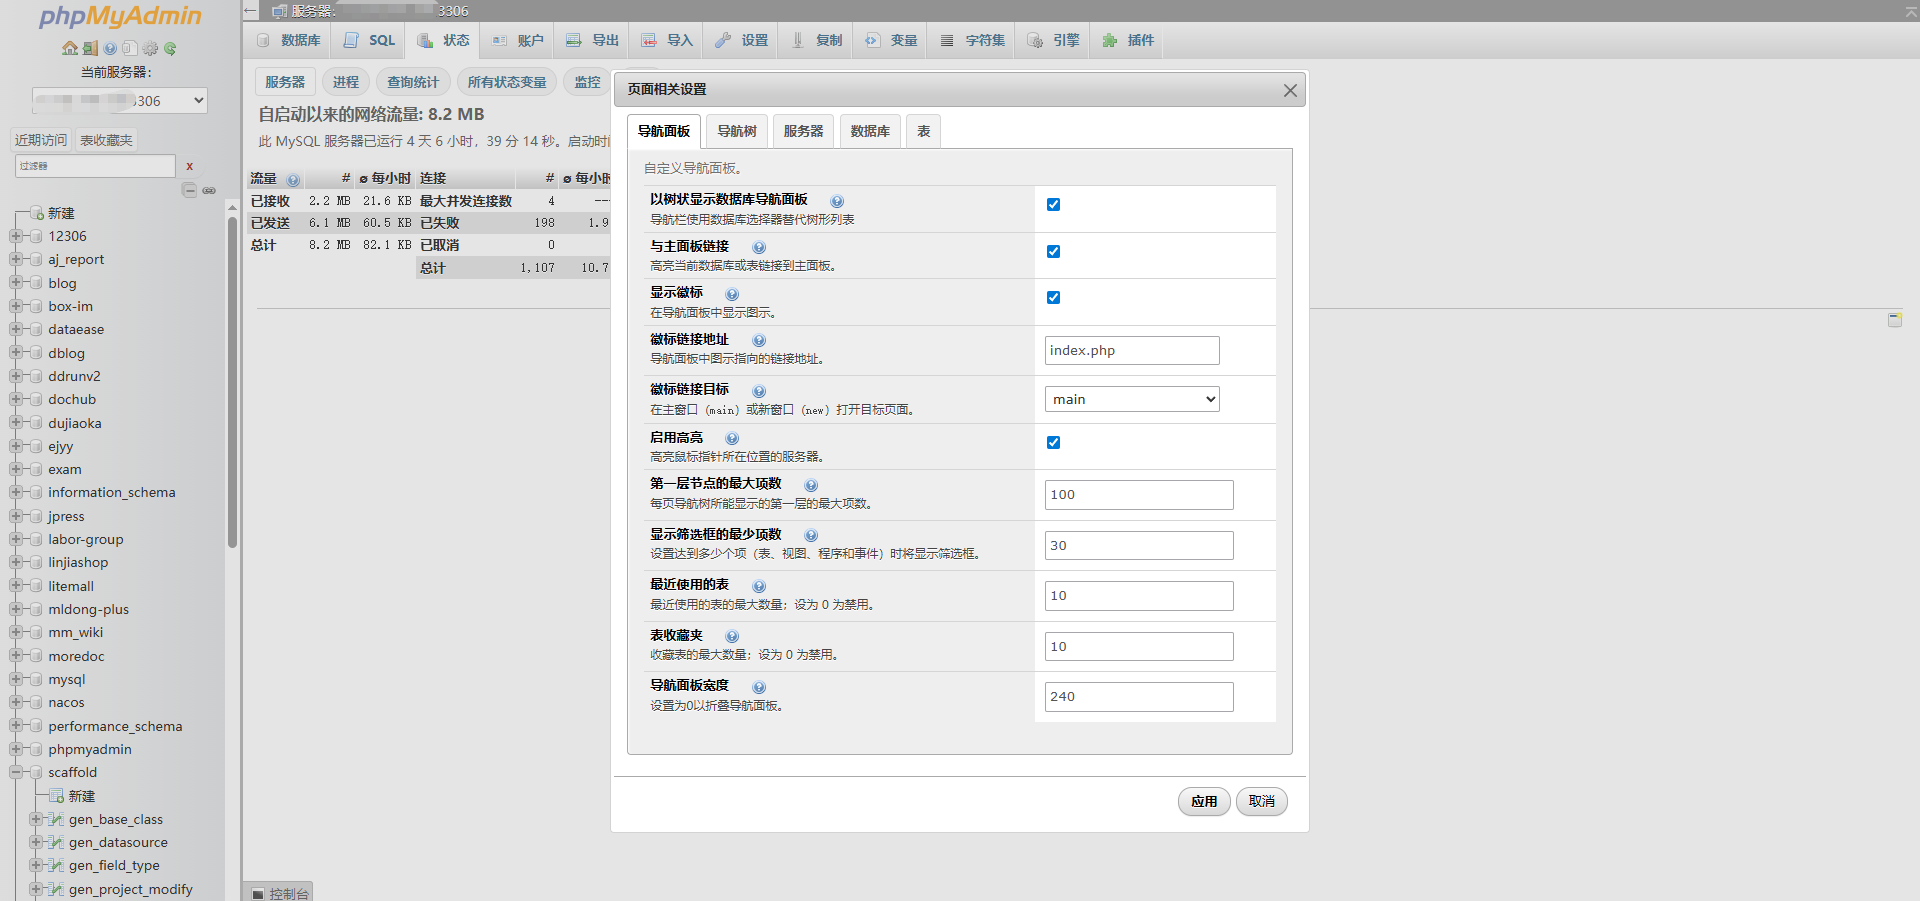Click the 取消 button
The image size is (1920, 901).
(x=1261, y=801)
